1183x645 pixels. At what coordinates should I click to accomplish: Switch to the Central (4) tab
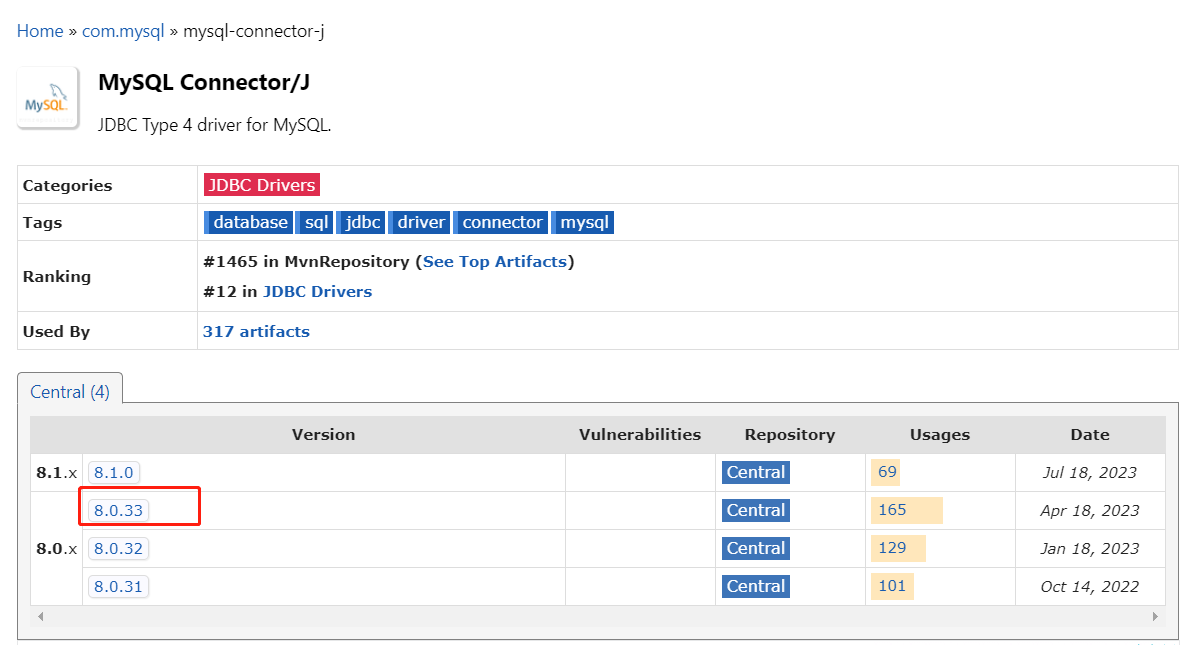tap(70, 392)
